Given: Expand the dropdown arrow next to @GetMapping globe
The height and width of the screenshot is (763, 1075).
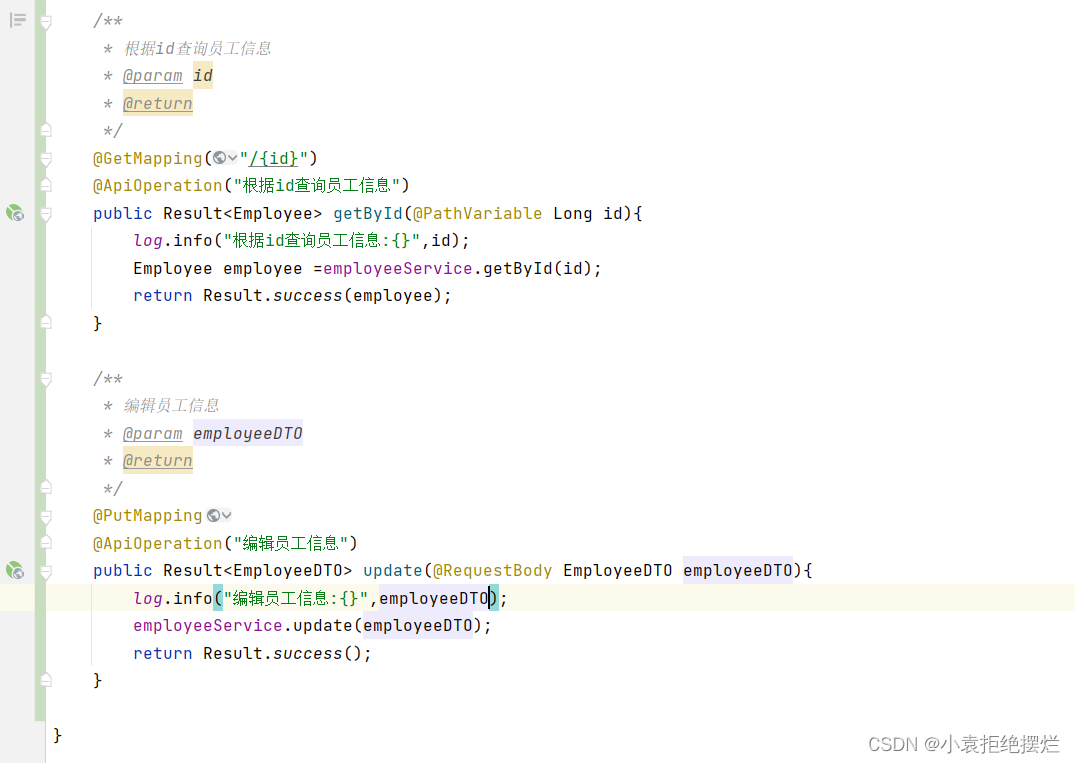Looking at the screenshot, I should pyautogui.click(x=232, y=158).
